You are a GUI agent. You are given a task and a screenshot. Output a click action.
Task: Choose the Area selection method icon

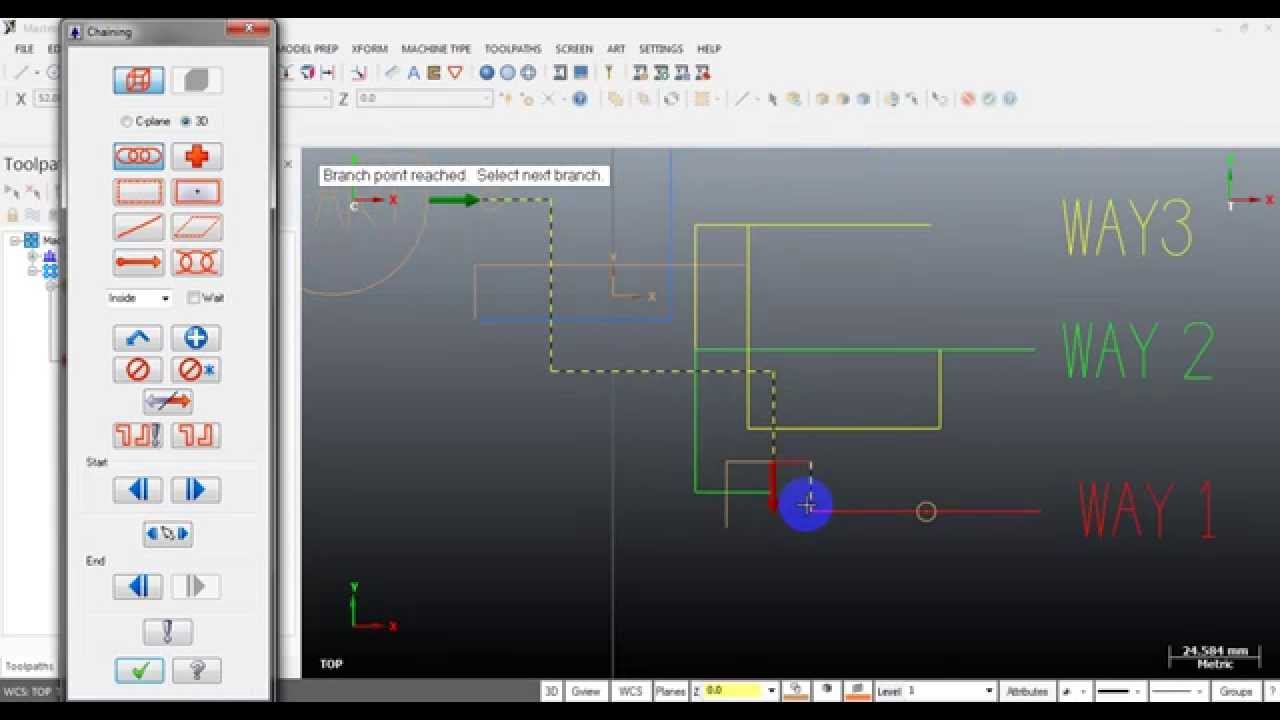coord(197,191)
